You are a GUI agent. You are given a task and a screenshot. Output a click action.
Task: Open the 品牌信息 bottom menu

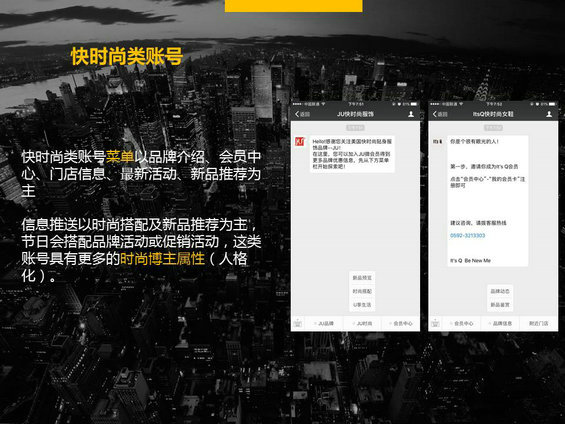501,323
